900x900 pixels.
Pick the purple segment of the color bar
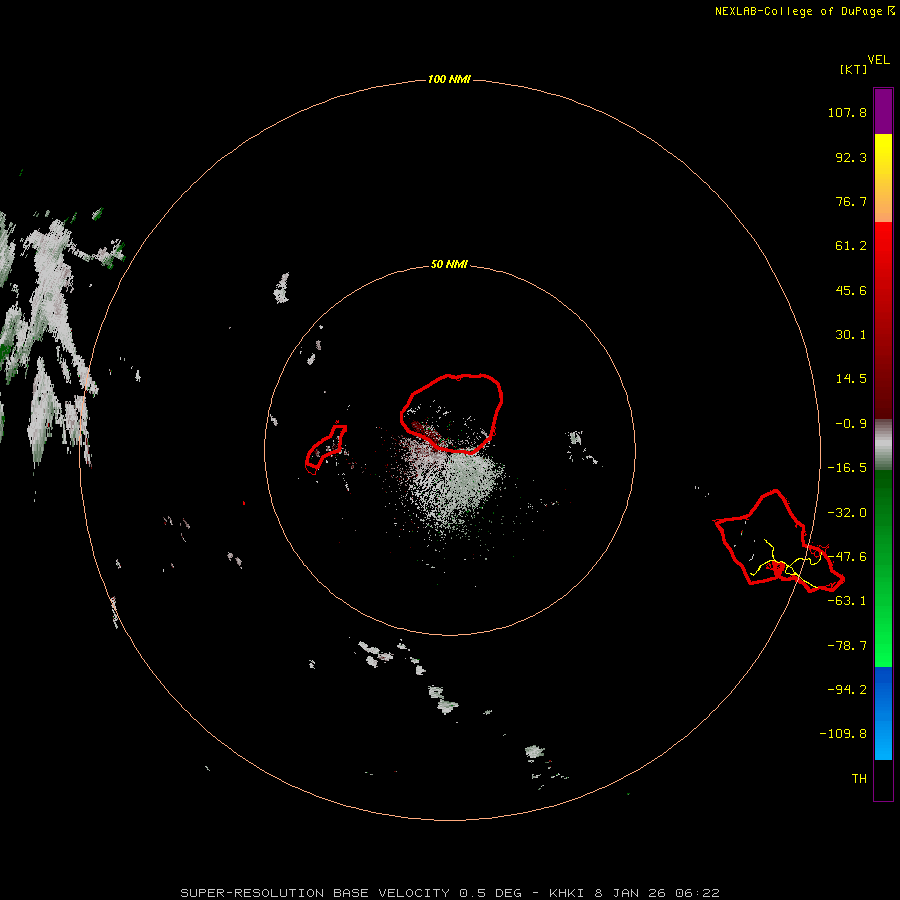pos(883,111)
